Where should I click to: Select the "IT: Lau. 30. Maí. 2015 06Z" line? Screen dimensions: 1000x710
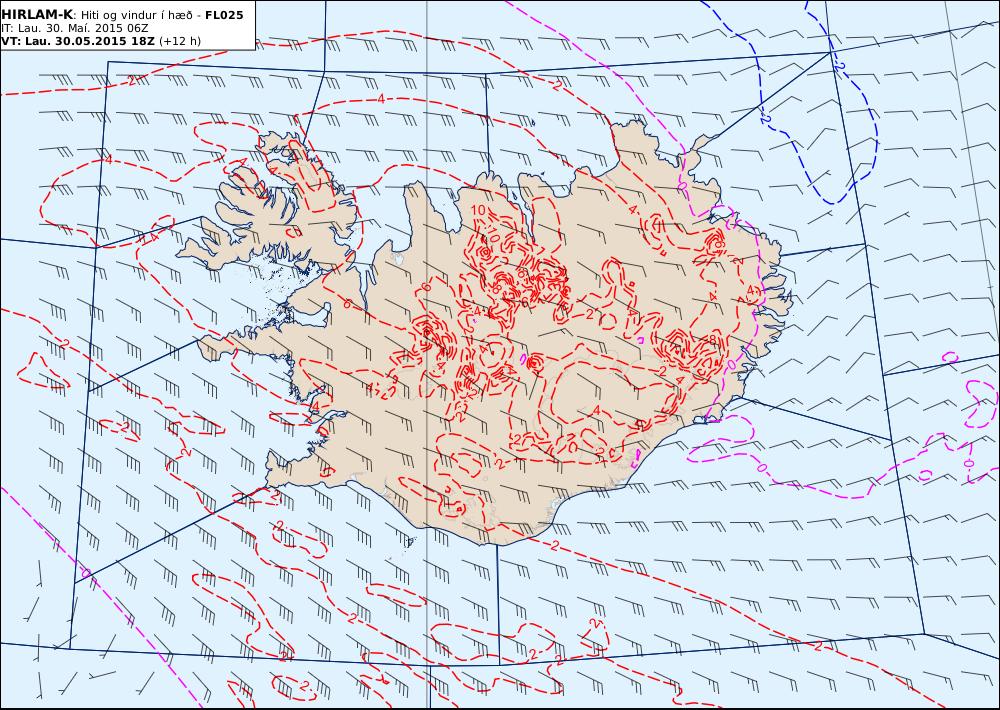(75, 28)
